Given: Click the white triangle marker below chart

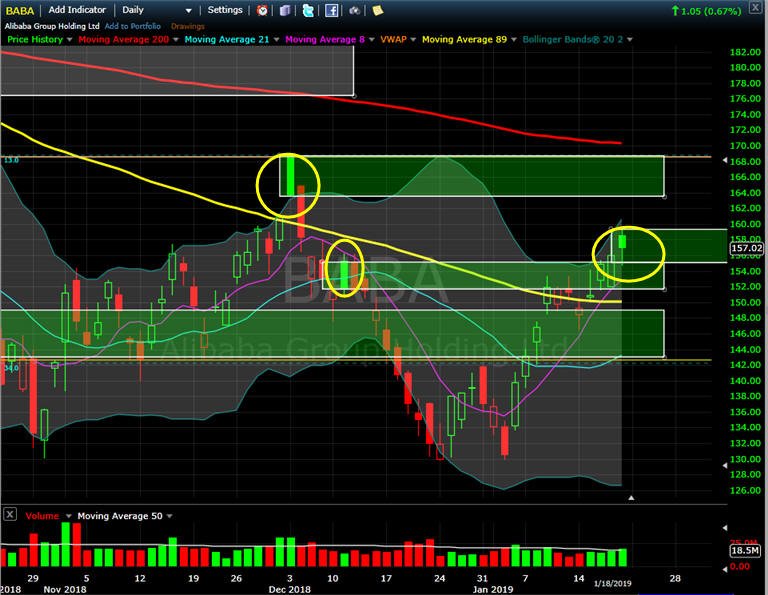Looking at the screenshot, I should point(631,498).
